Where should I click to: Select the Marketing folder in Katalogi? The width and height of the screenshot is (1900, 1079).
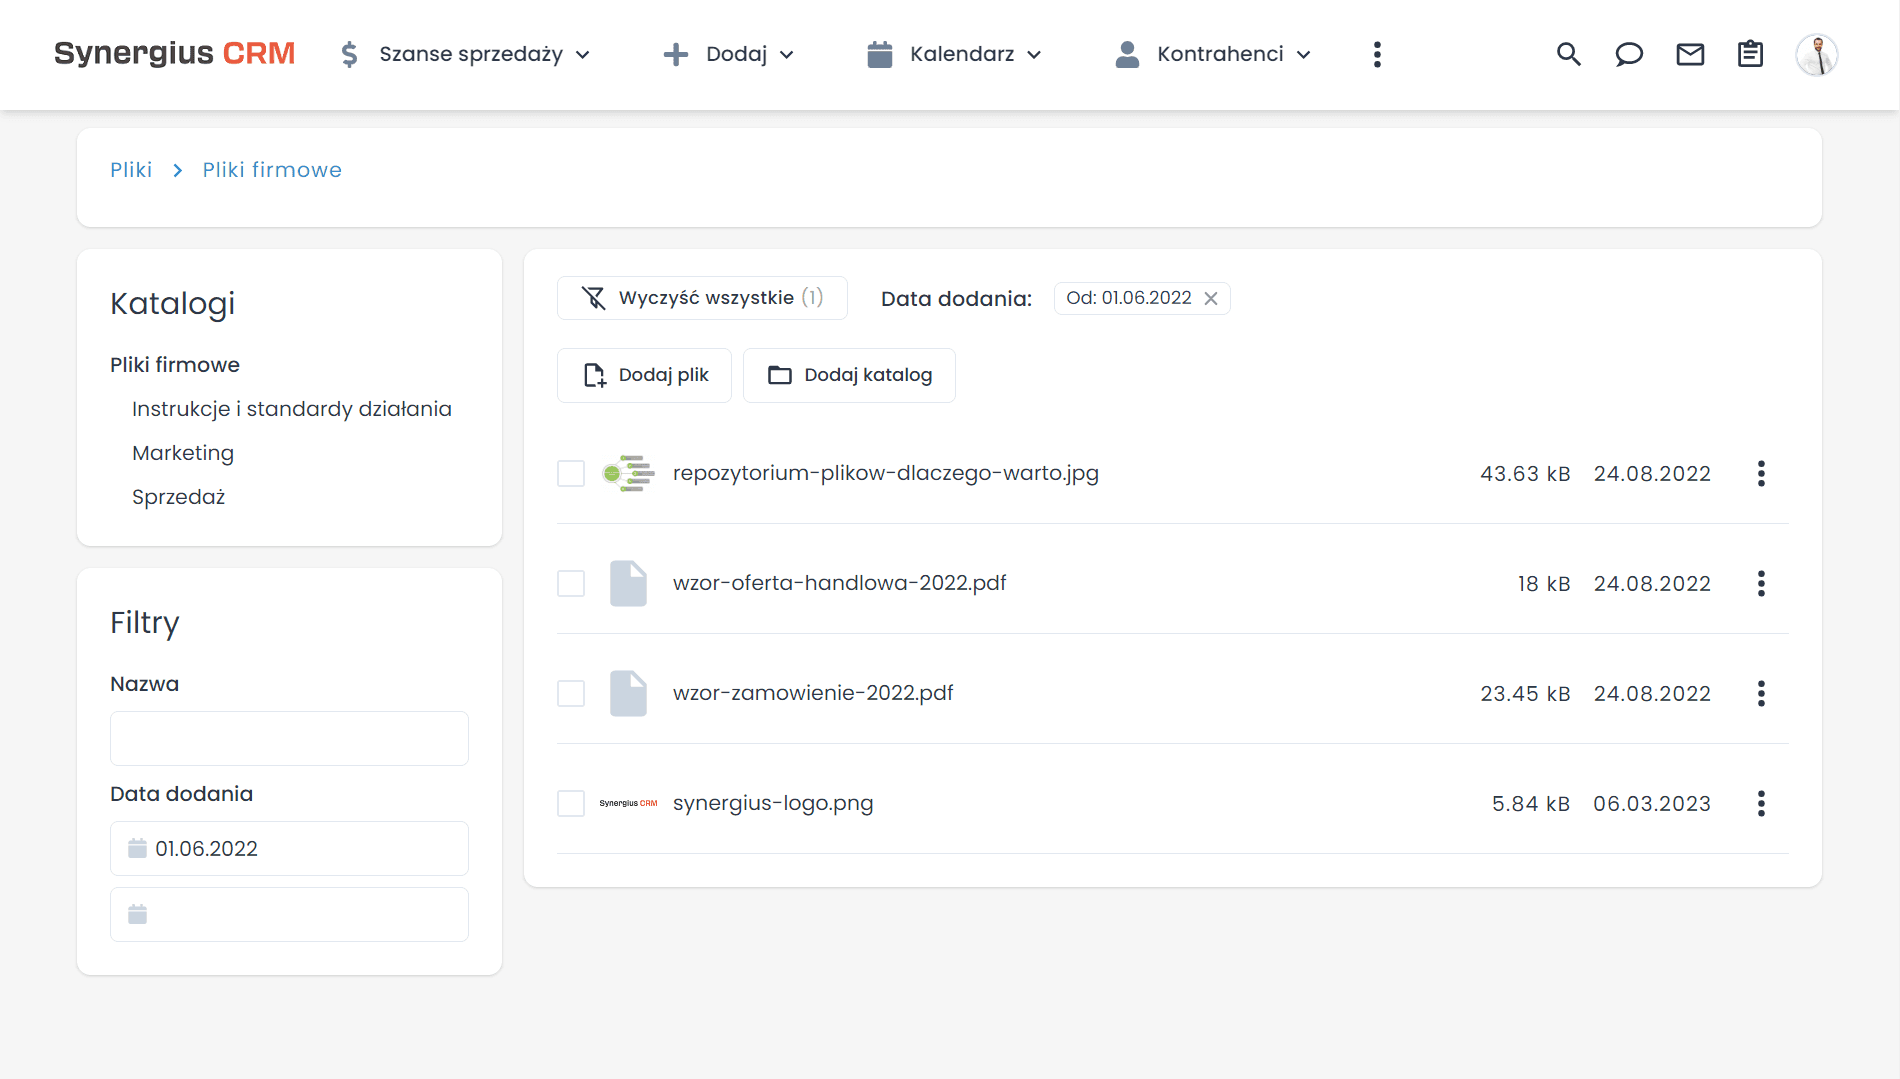[x=183, y=452]
